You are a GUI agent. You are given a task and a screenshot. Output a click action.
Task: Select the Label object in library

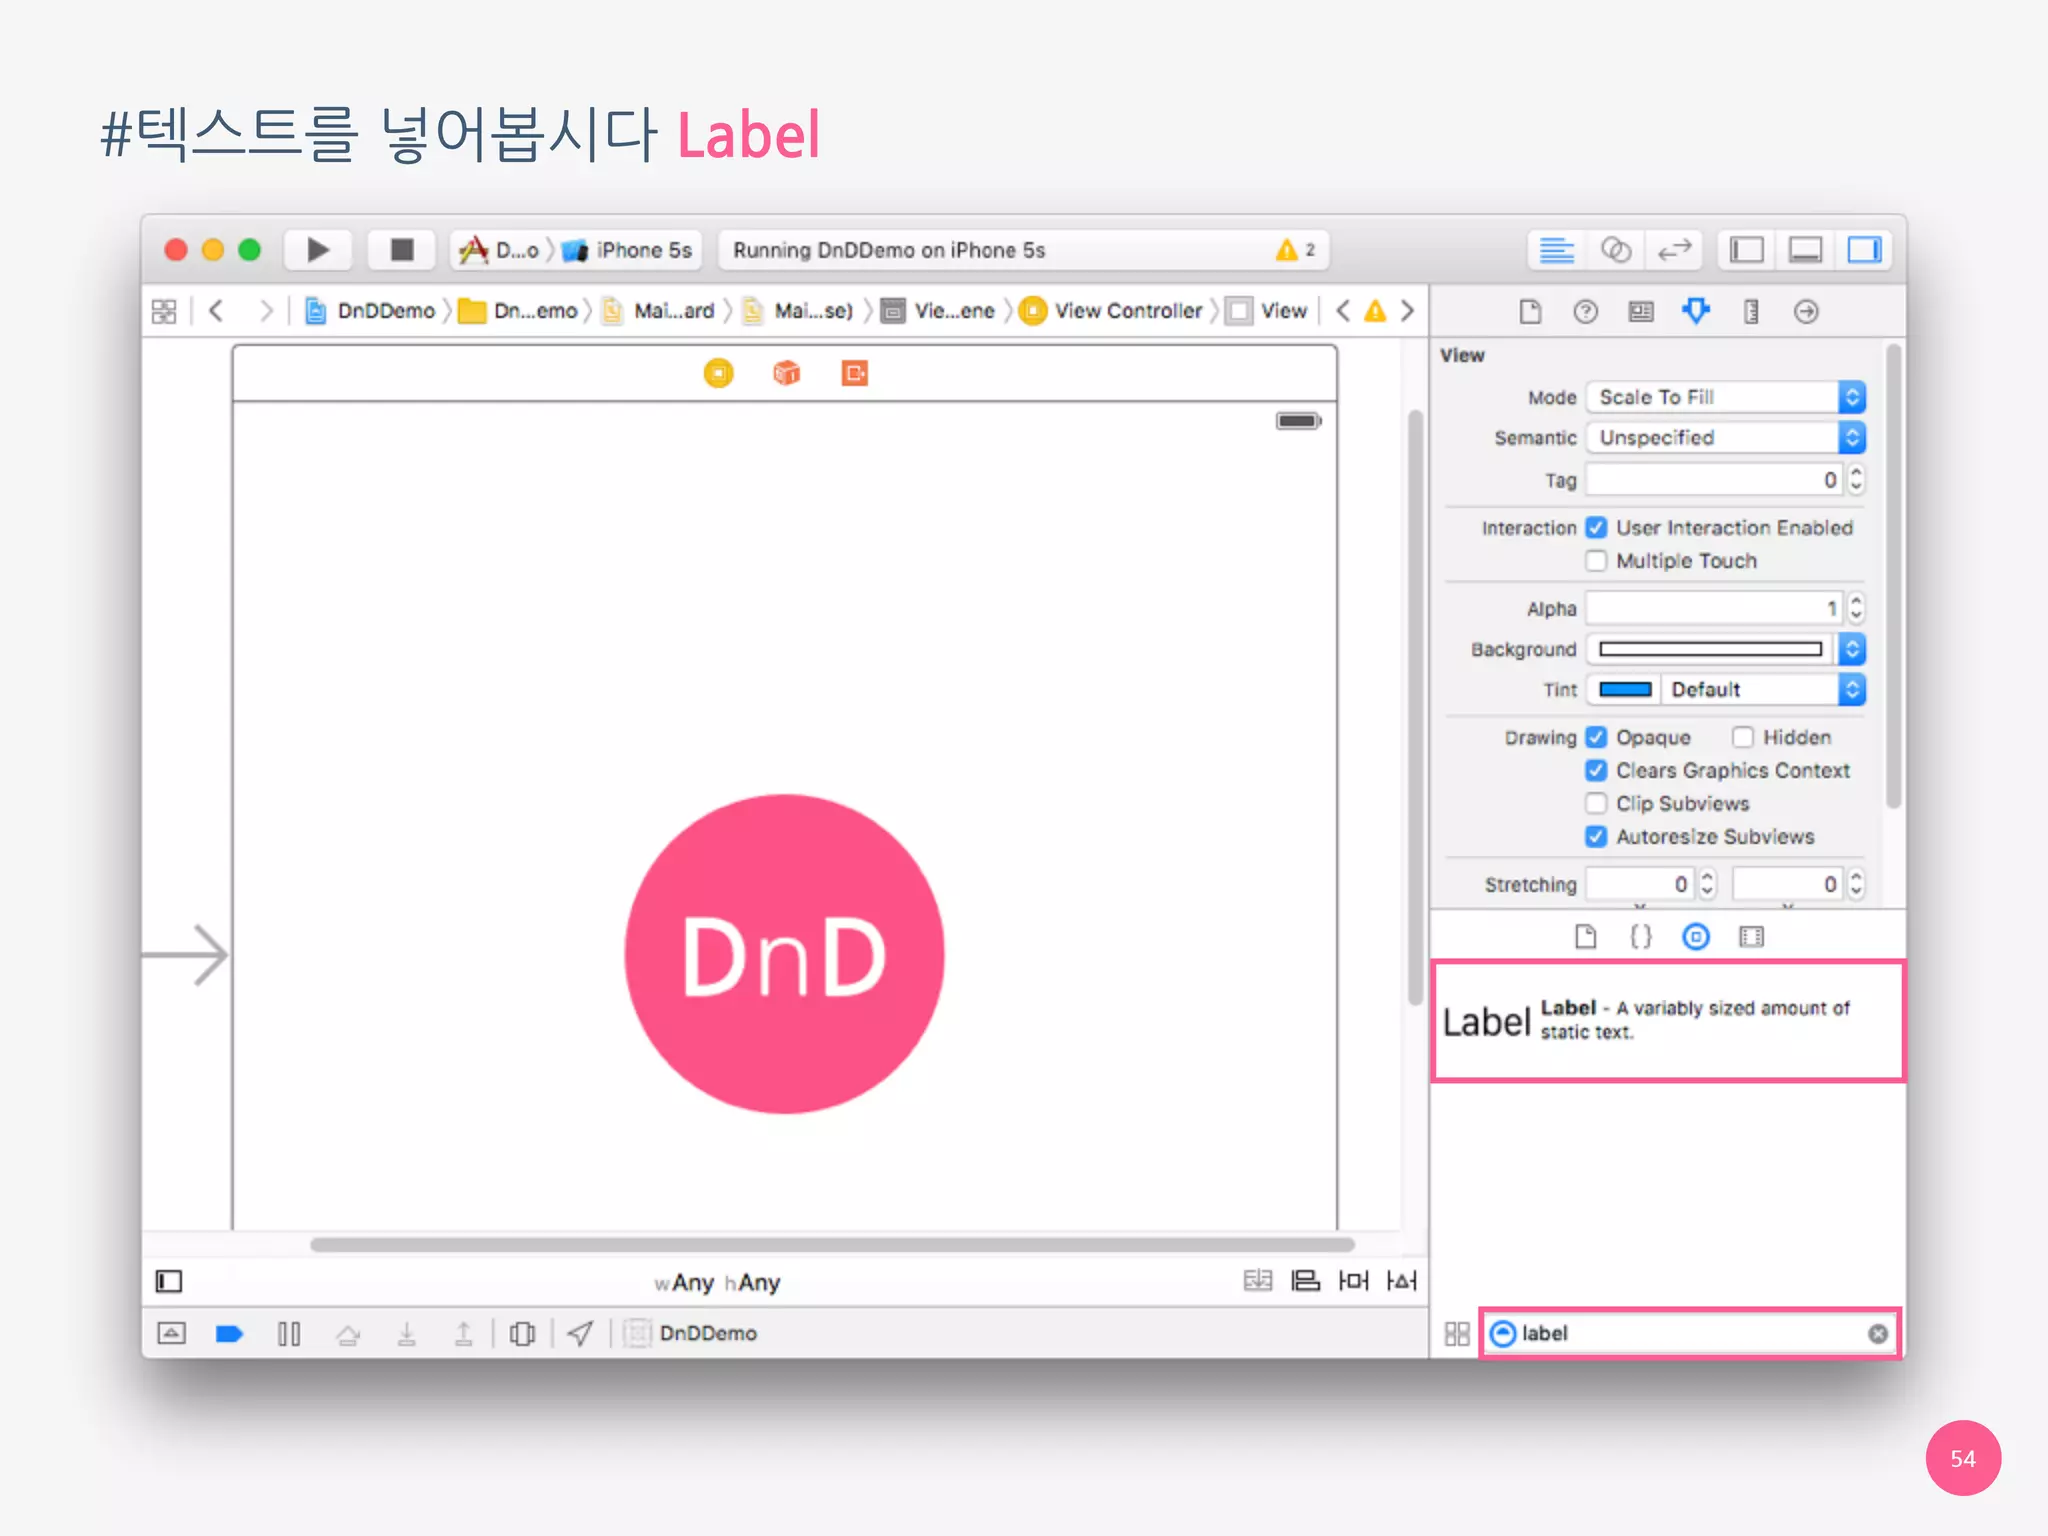click(1668, 1021)
